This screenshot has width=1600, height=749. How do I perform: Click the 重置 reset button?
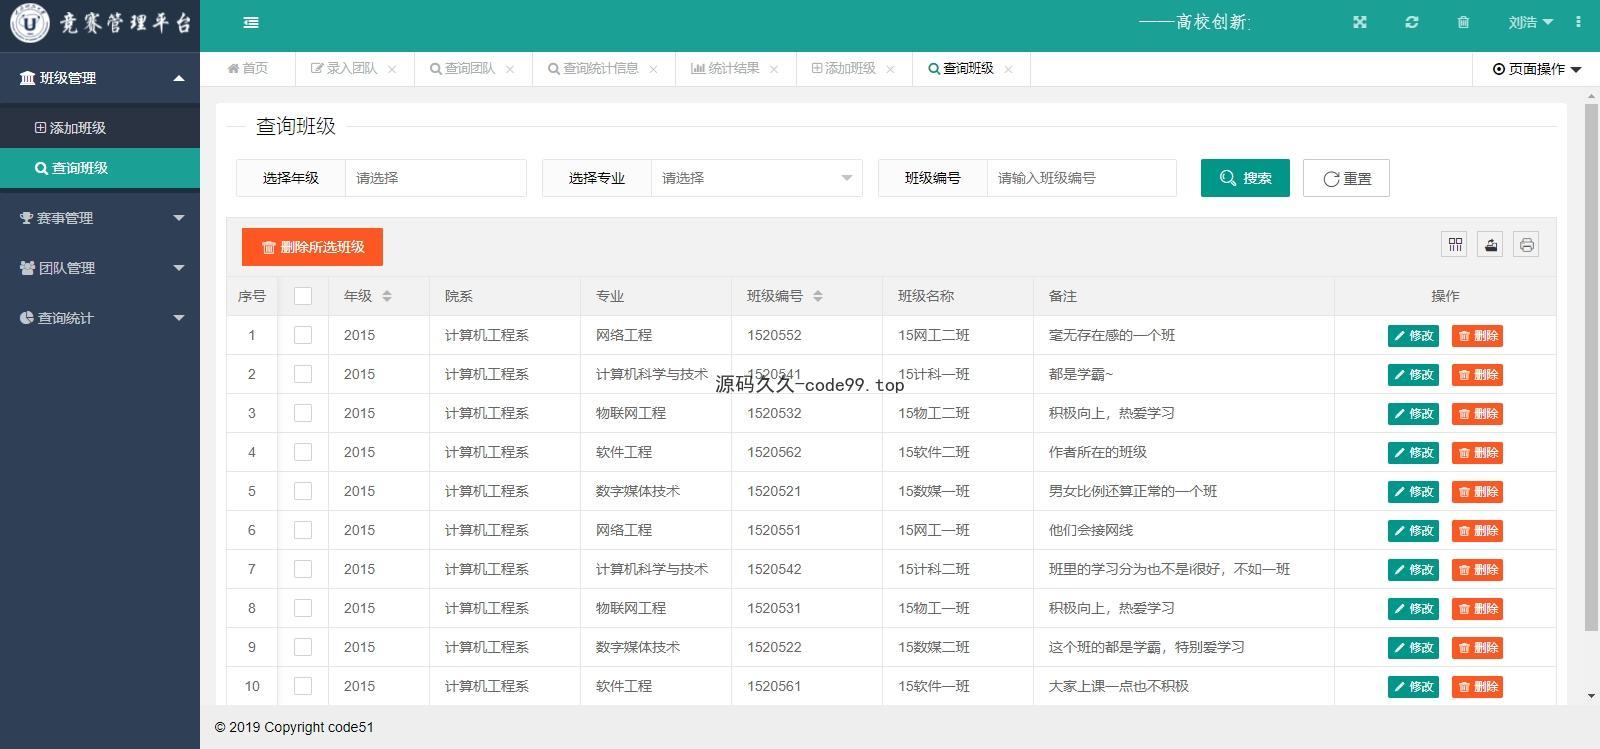1346,178
